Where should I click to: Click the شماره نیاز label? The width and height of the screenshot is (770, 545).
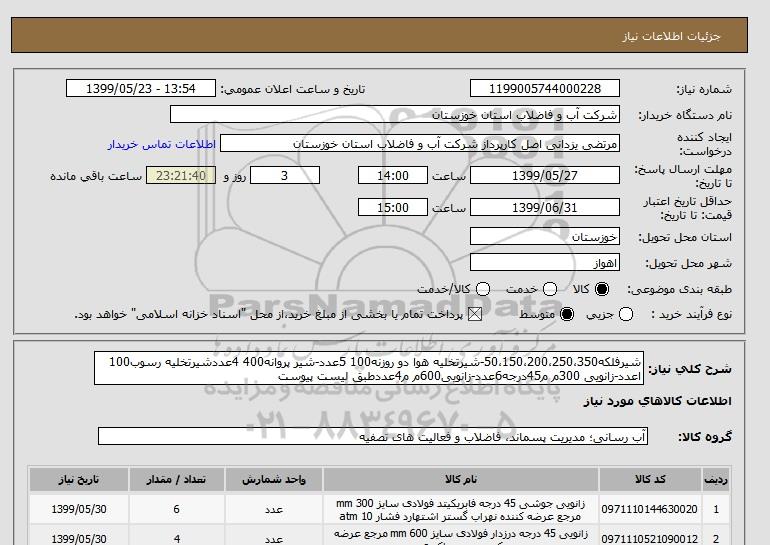click(704, 89)
